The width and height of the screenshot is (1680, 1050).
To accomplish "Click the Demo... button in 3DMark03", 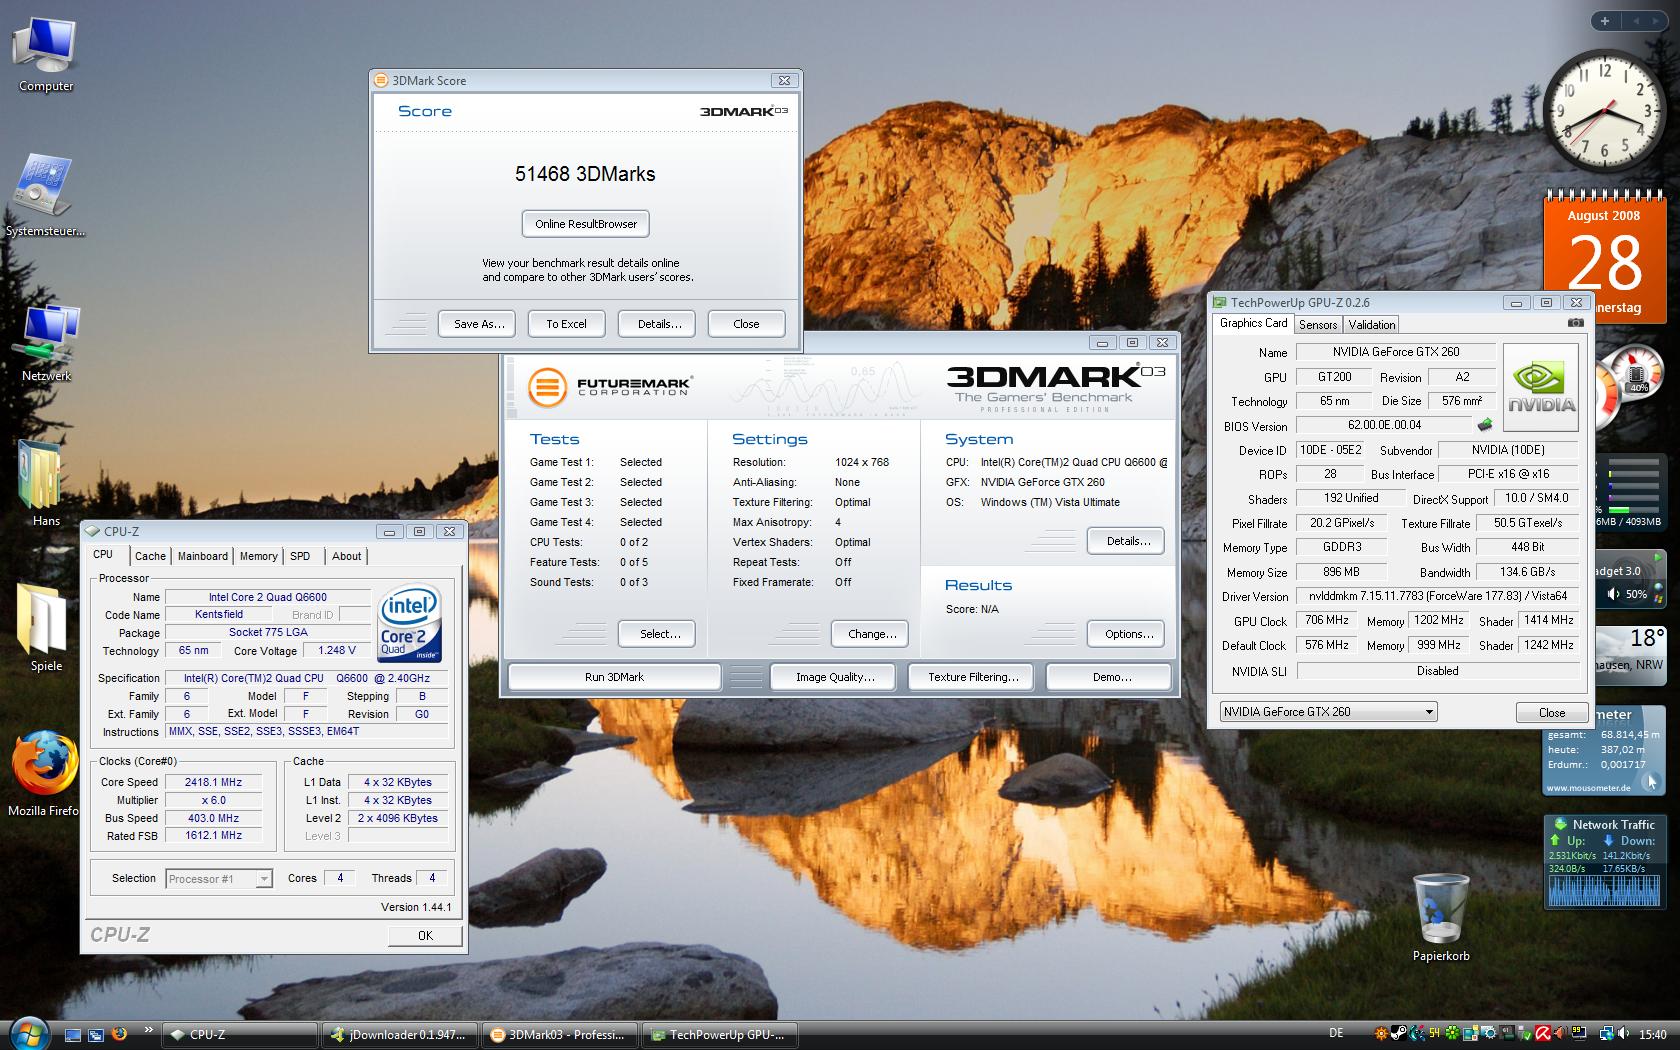I will coord(1111,677).
